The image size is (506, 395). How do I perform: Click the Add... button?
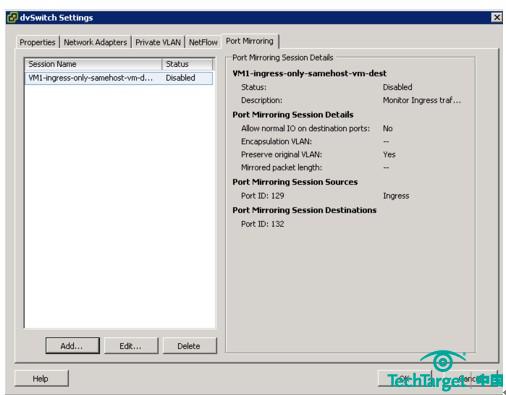click(72, 346)
